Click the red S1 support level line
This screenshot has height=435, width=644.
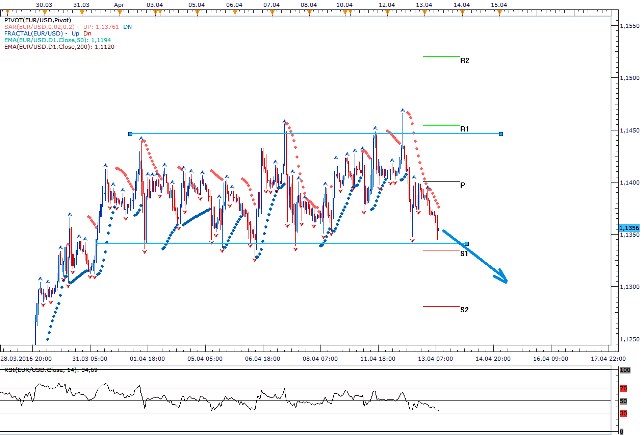[x=441, y=250]
